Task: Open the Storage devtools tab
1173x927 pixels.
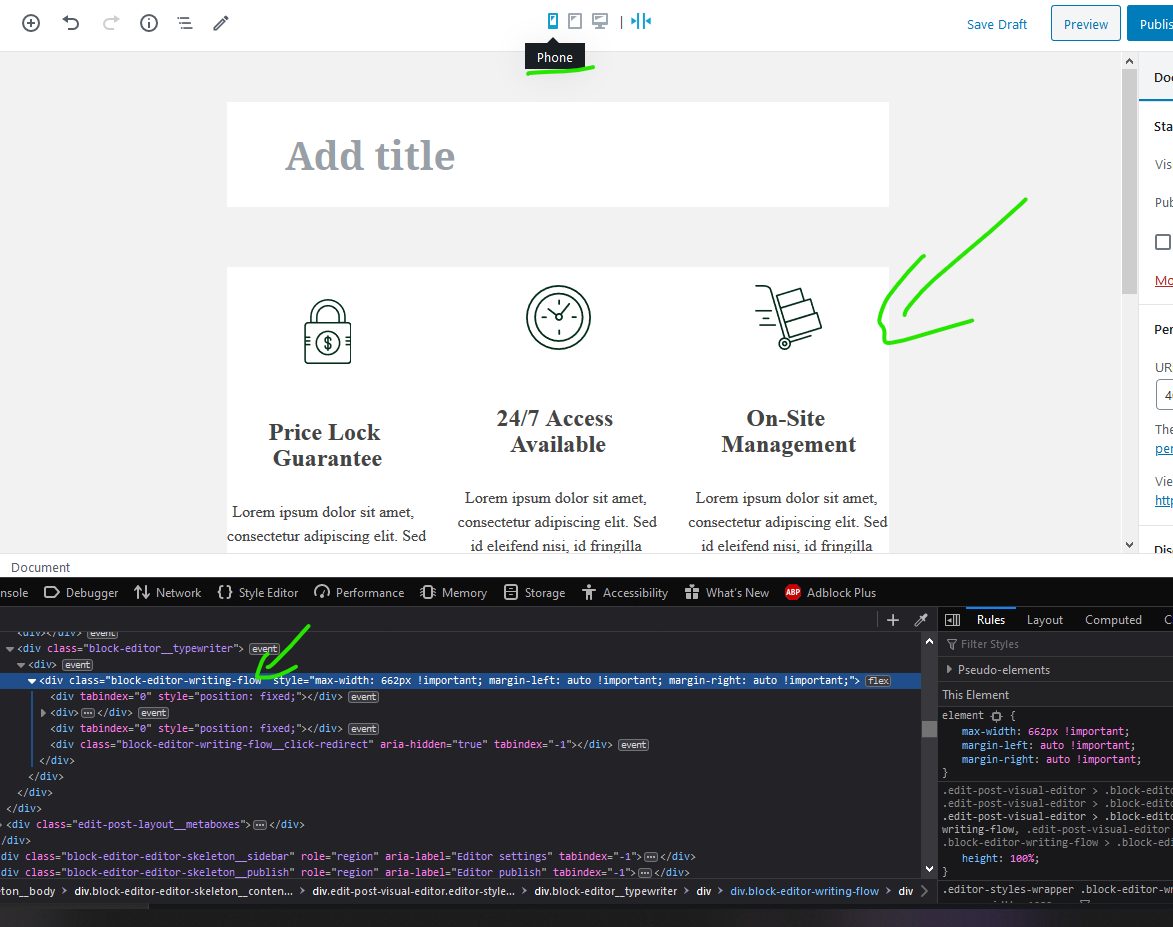Action: click(534, 593)
